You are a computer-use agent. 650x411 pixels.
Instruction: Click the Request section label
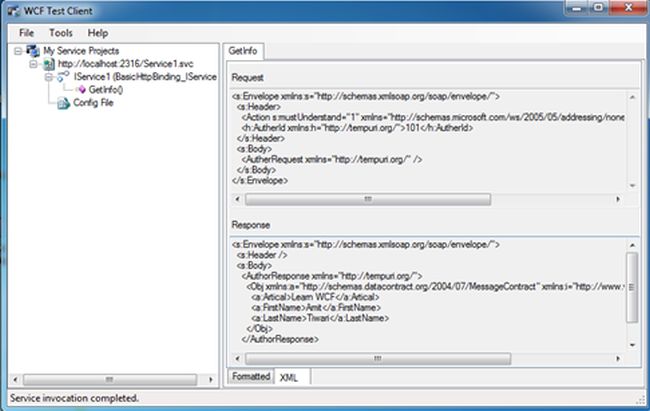[247, 78]
